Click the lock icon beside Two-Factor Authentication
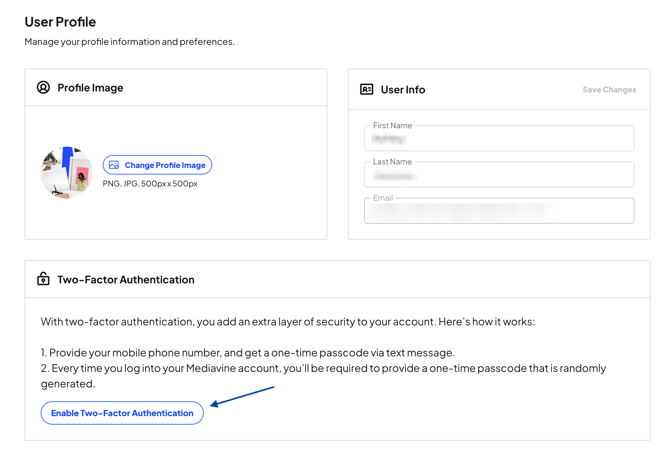 point(43,279)
